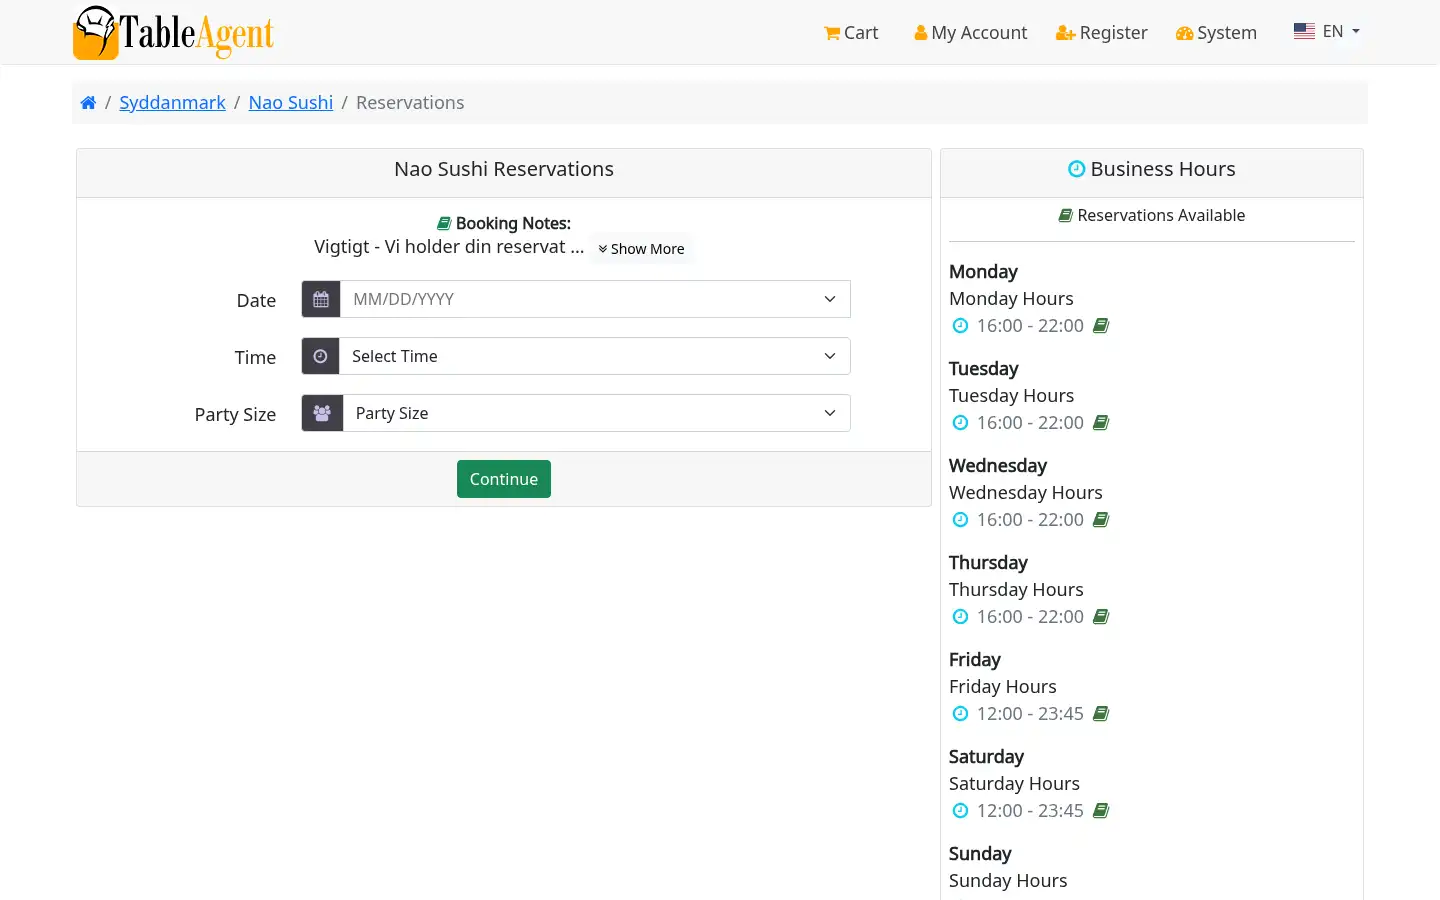Click Tuesday's reservation book icon
The width and height of the screenshot is (1440, 900).
click(1101, 423)
